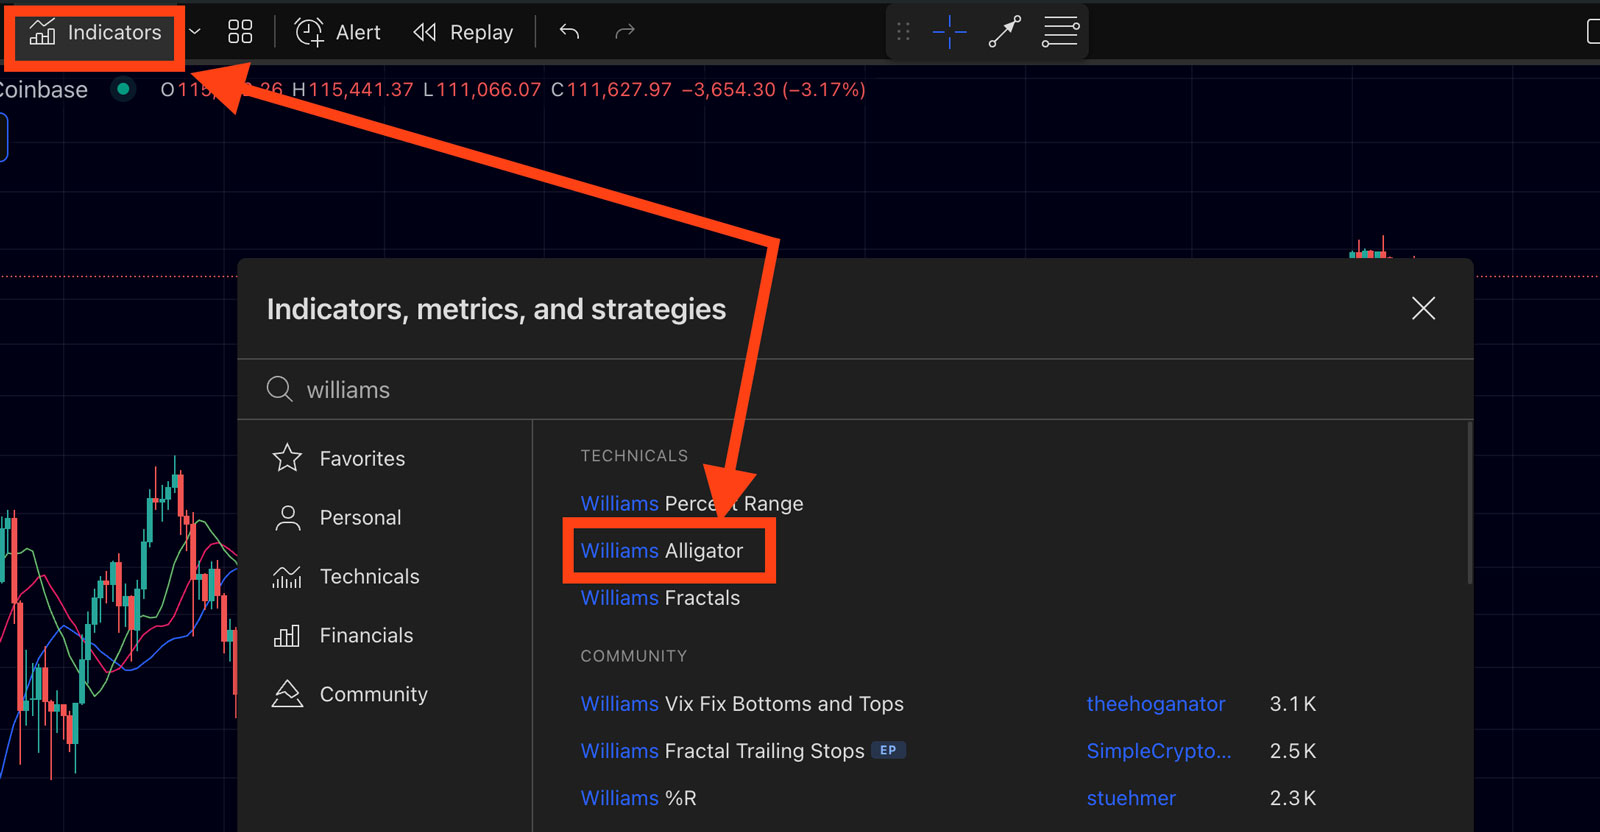The image size is (1600, 832).
Task: Add Williams Vix Fix Bottoms and Tops
Action: coord(742,703)
